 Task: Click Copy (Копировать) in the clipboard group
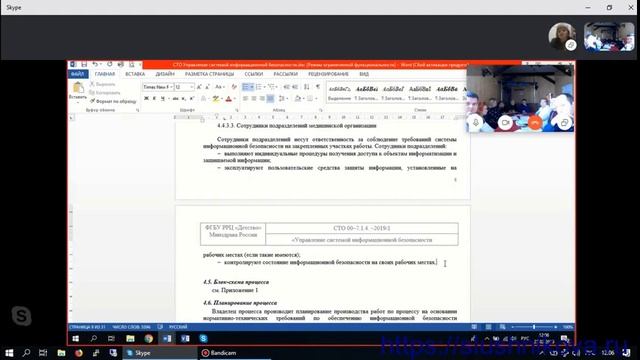coord(105,93)
